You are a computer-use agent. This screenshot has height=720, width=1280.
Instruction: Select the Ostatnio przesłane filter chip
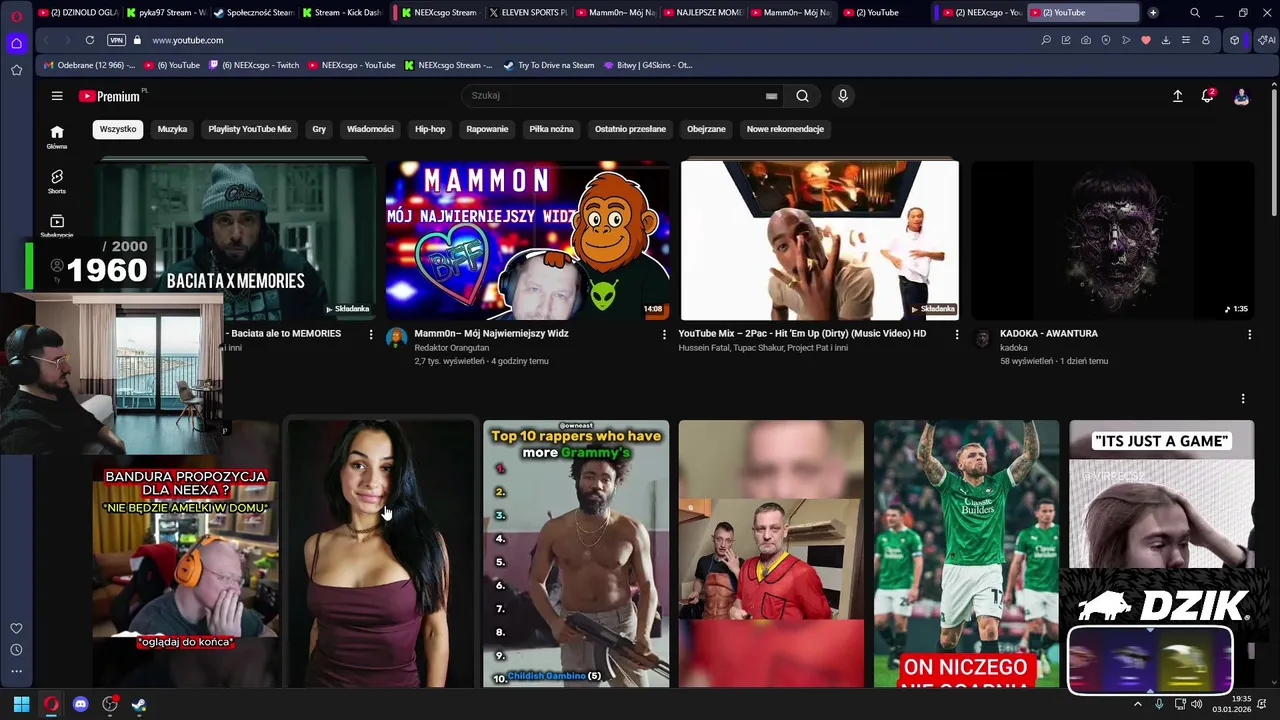[x=630, y=129]
